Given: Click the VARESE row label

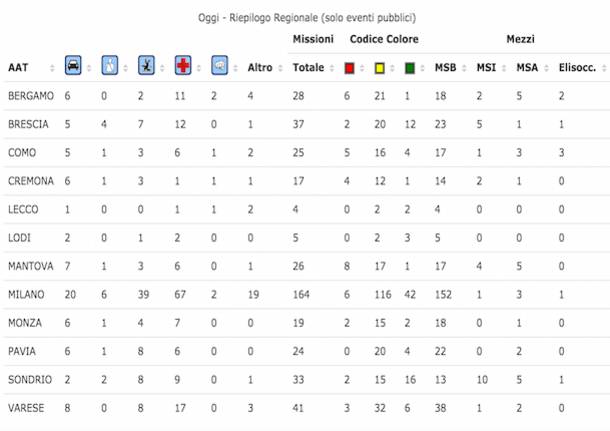Looking at the screenshot, I should tap(26, 408).
